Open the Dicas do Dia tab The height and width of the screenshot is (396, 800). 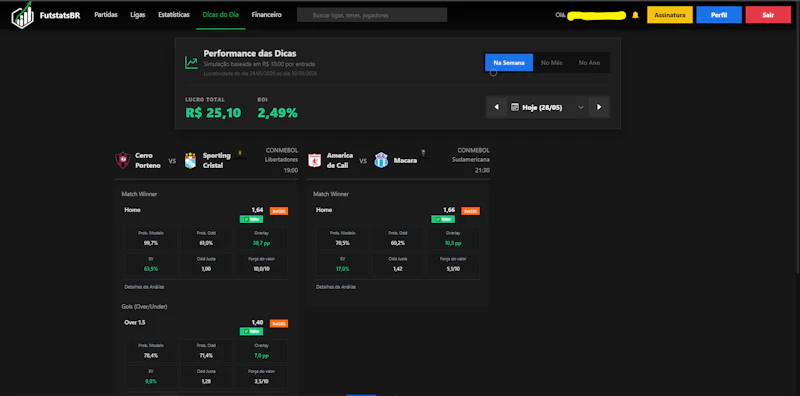[x=220, y=15]
